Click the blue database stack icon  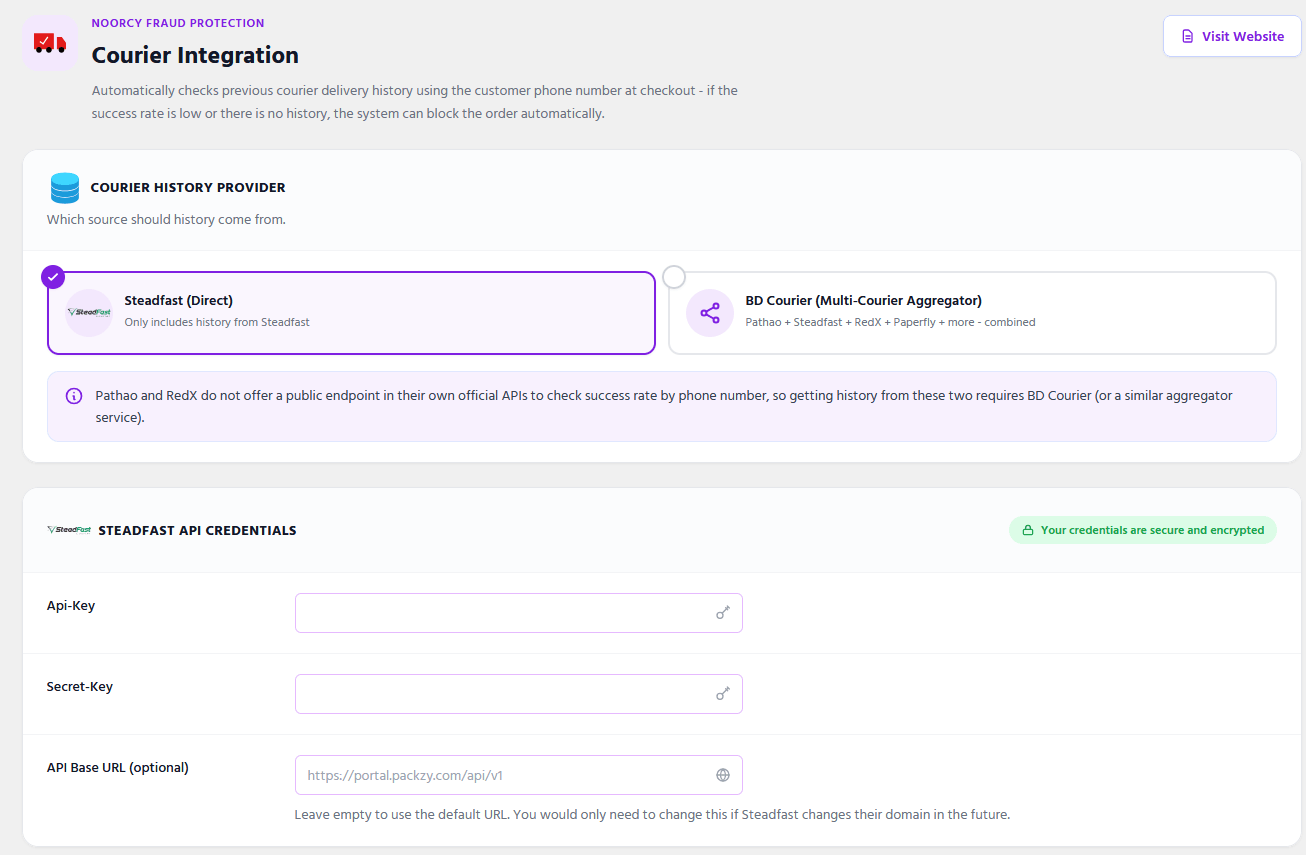point(65,188)
